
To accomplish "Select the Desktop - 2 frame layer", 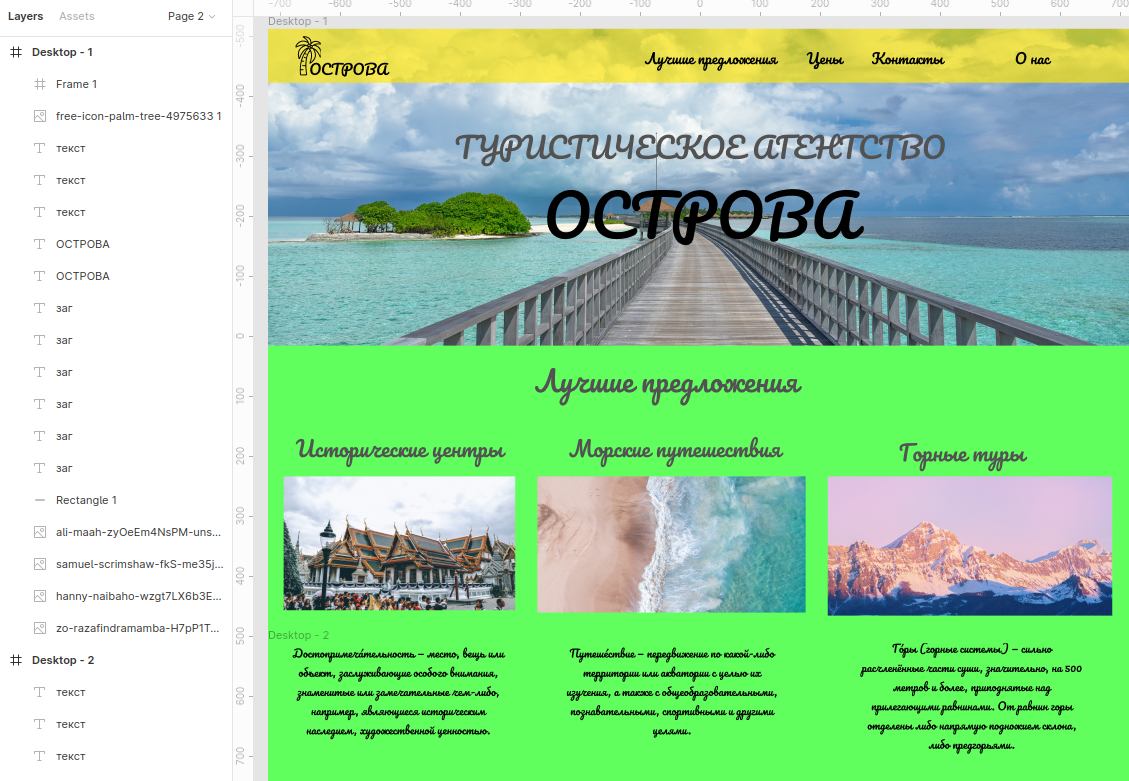I will 116,660.
